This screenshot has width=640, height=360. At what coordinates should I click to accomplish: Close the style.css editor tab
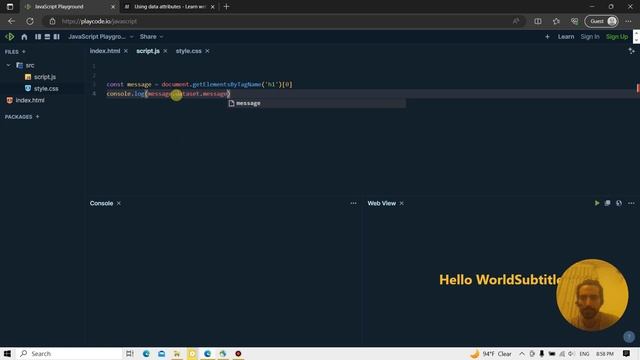(207, 51)
